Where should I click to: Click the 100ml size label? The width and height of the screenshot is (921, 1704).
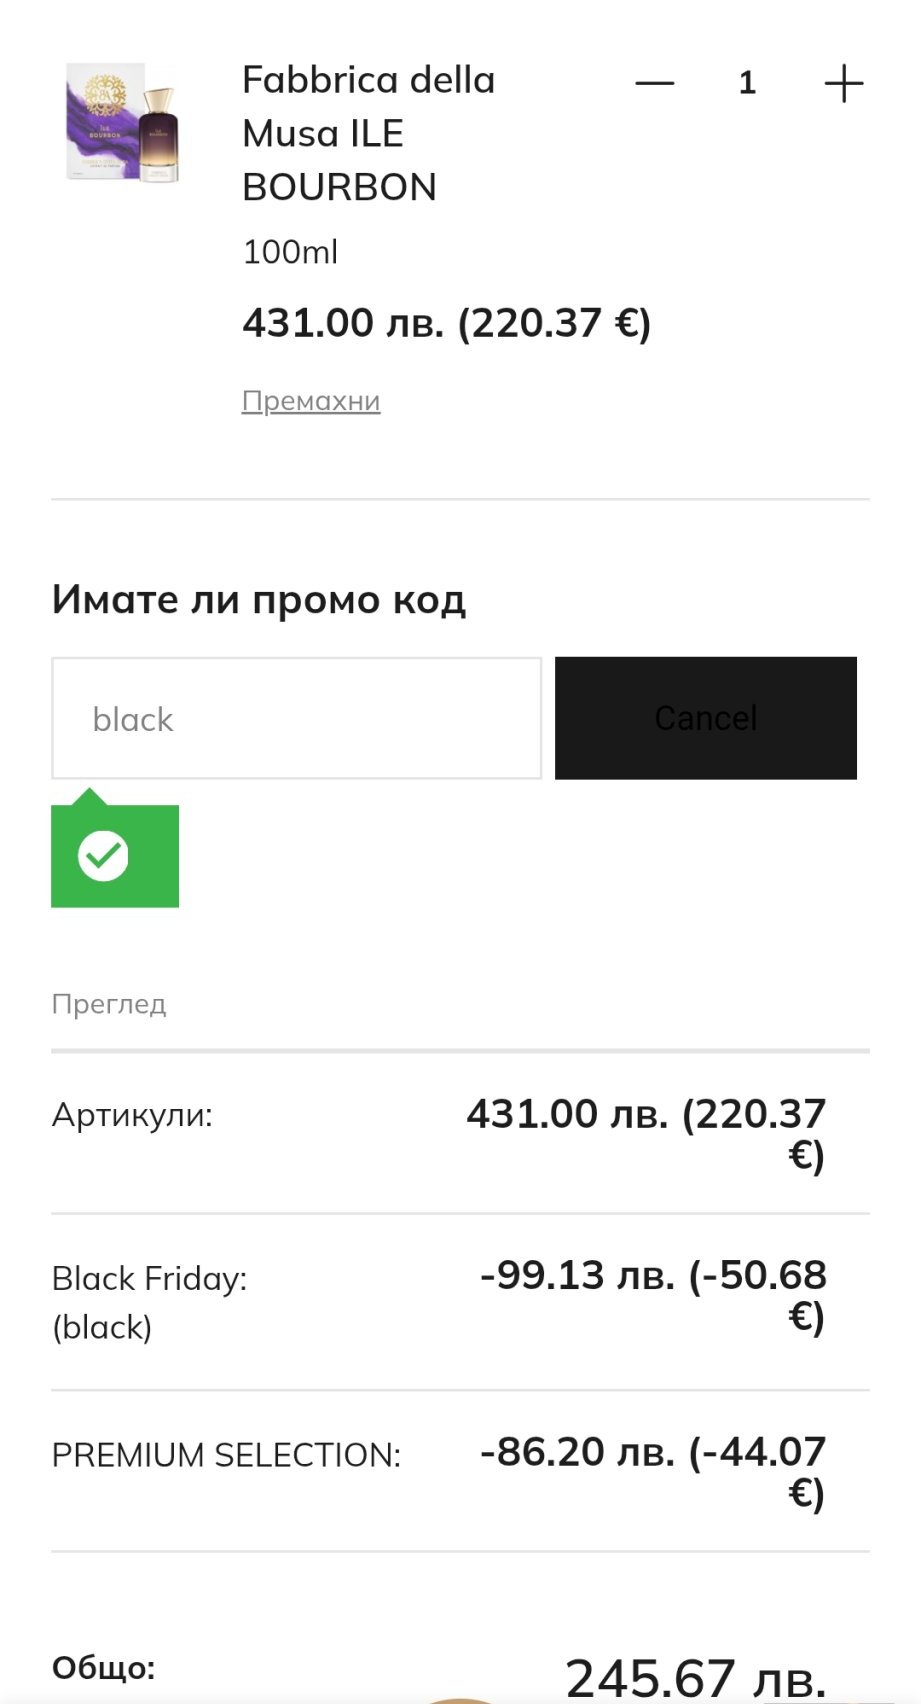(x=290, y=252)
